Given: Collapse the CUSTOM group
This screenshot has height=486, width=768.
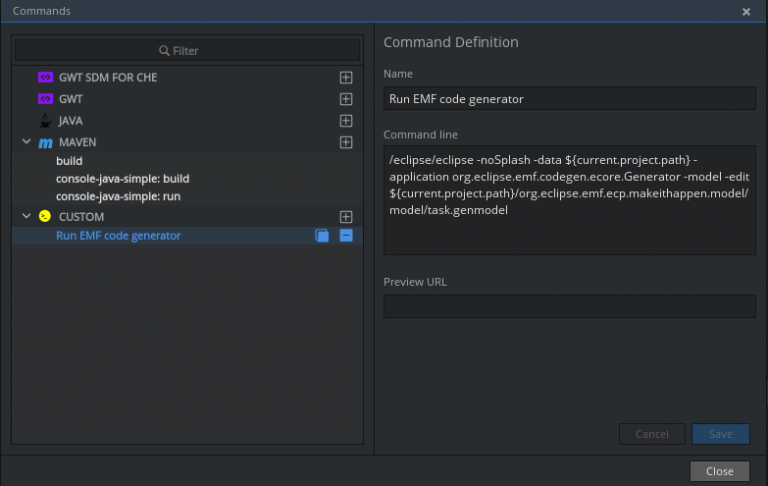Looking at the screenshot, I should pyautogui.click(x=27, y=216).
